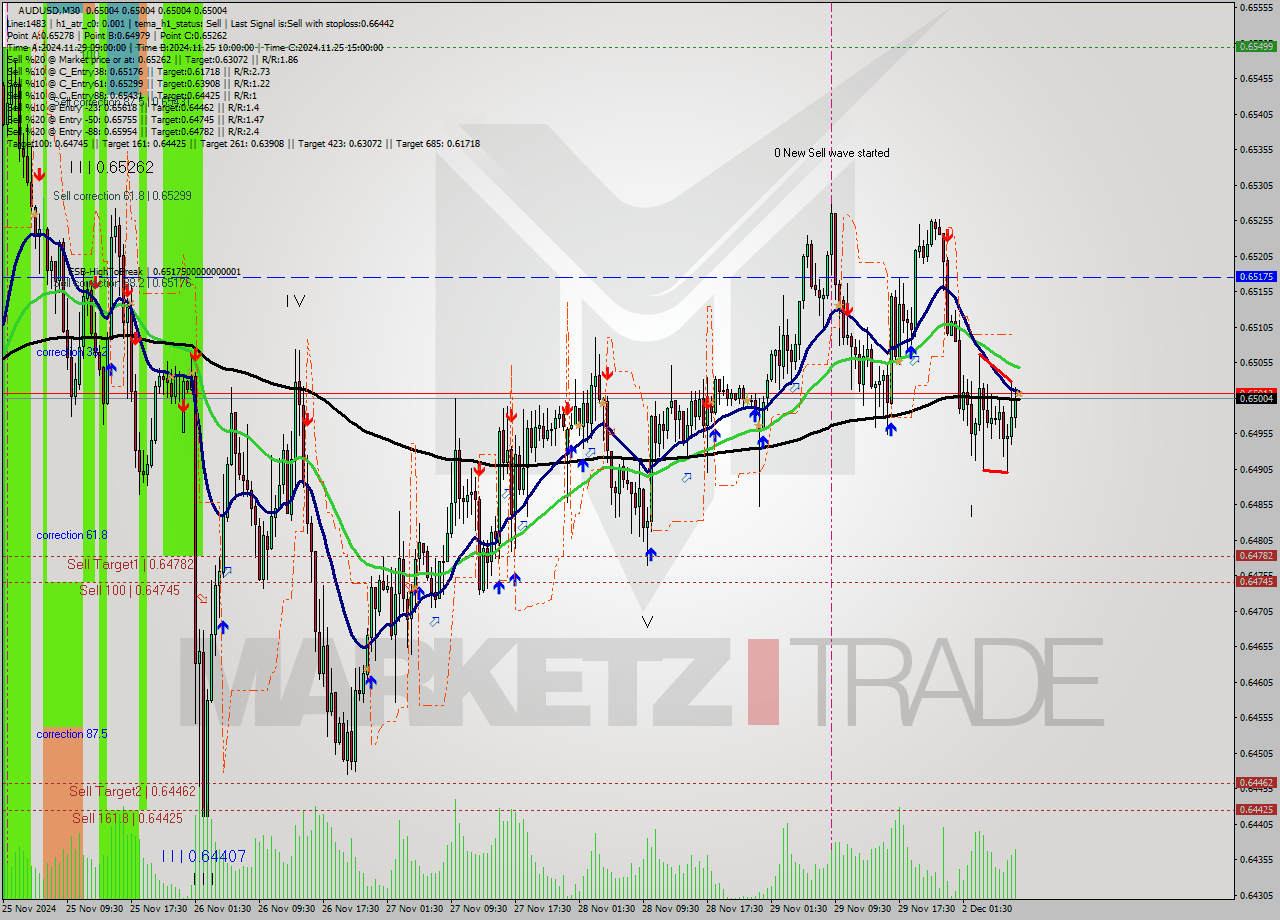Viewport: 1280px width, 920px height.
Task: Select the 'I I | 0.65262' wave label
Action: pyautogui.click(x=112, y=168)
